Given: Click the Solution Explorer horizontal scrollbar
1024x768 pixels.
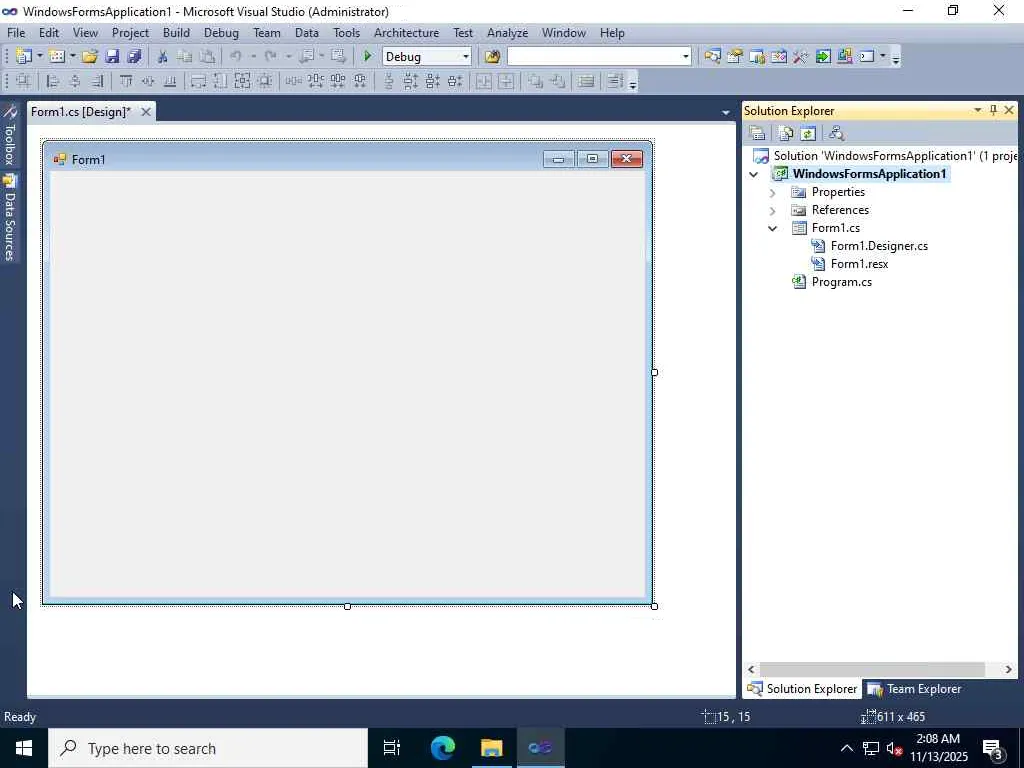Looking at the screenshot, I should point(872,669).
